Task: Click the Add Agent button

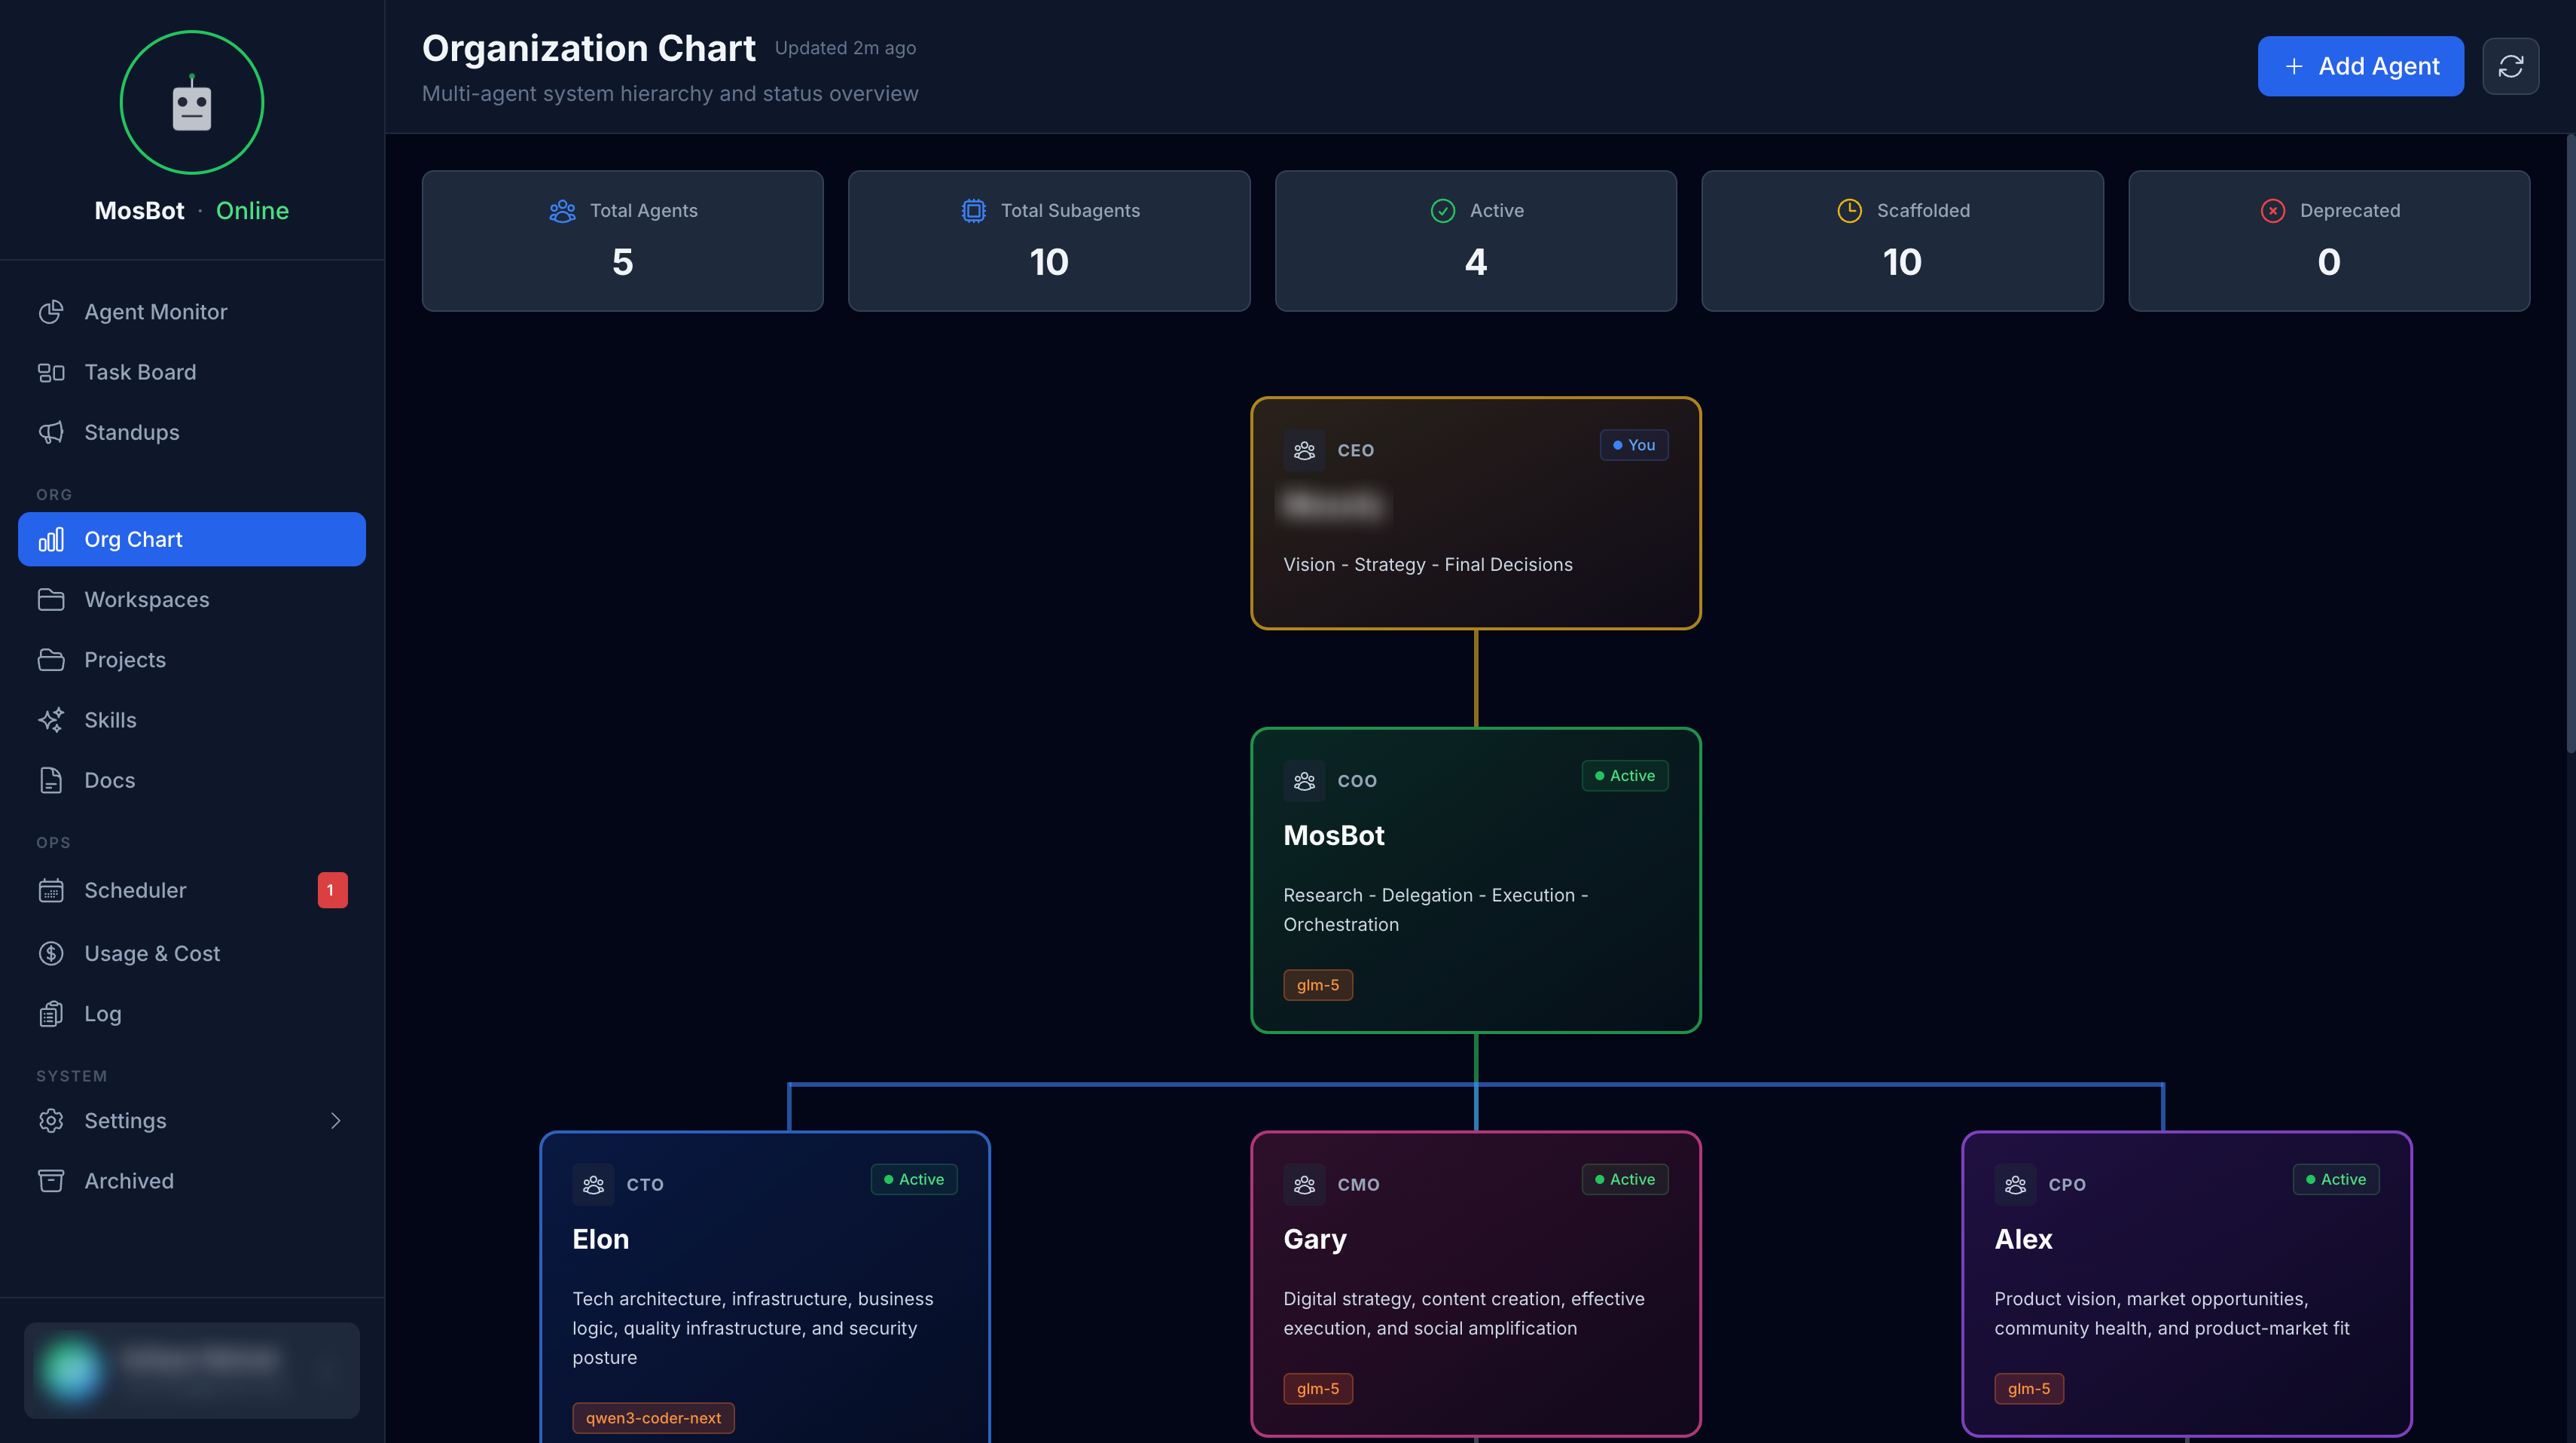Action: point(2360,66)
